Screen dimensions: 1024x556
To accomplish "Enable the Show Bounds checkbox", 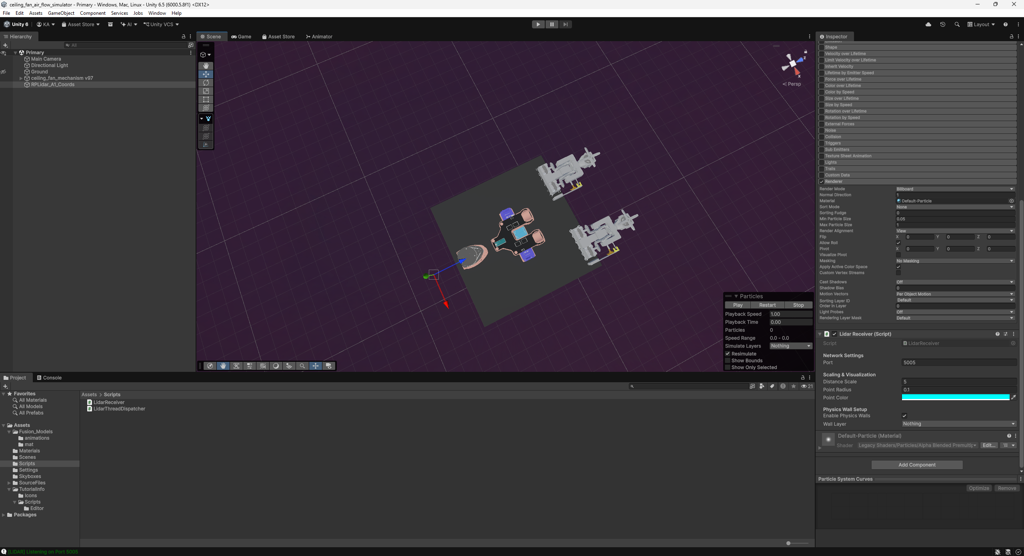I will [x=728, y=361].
